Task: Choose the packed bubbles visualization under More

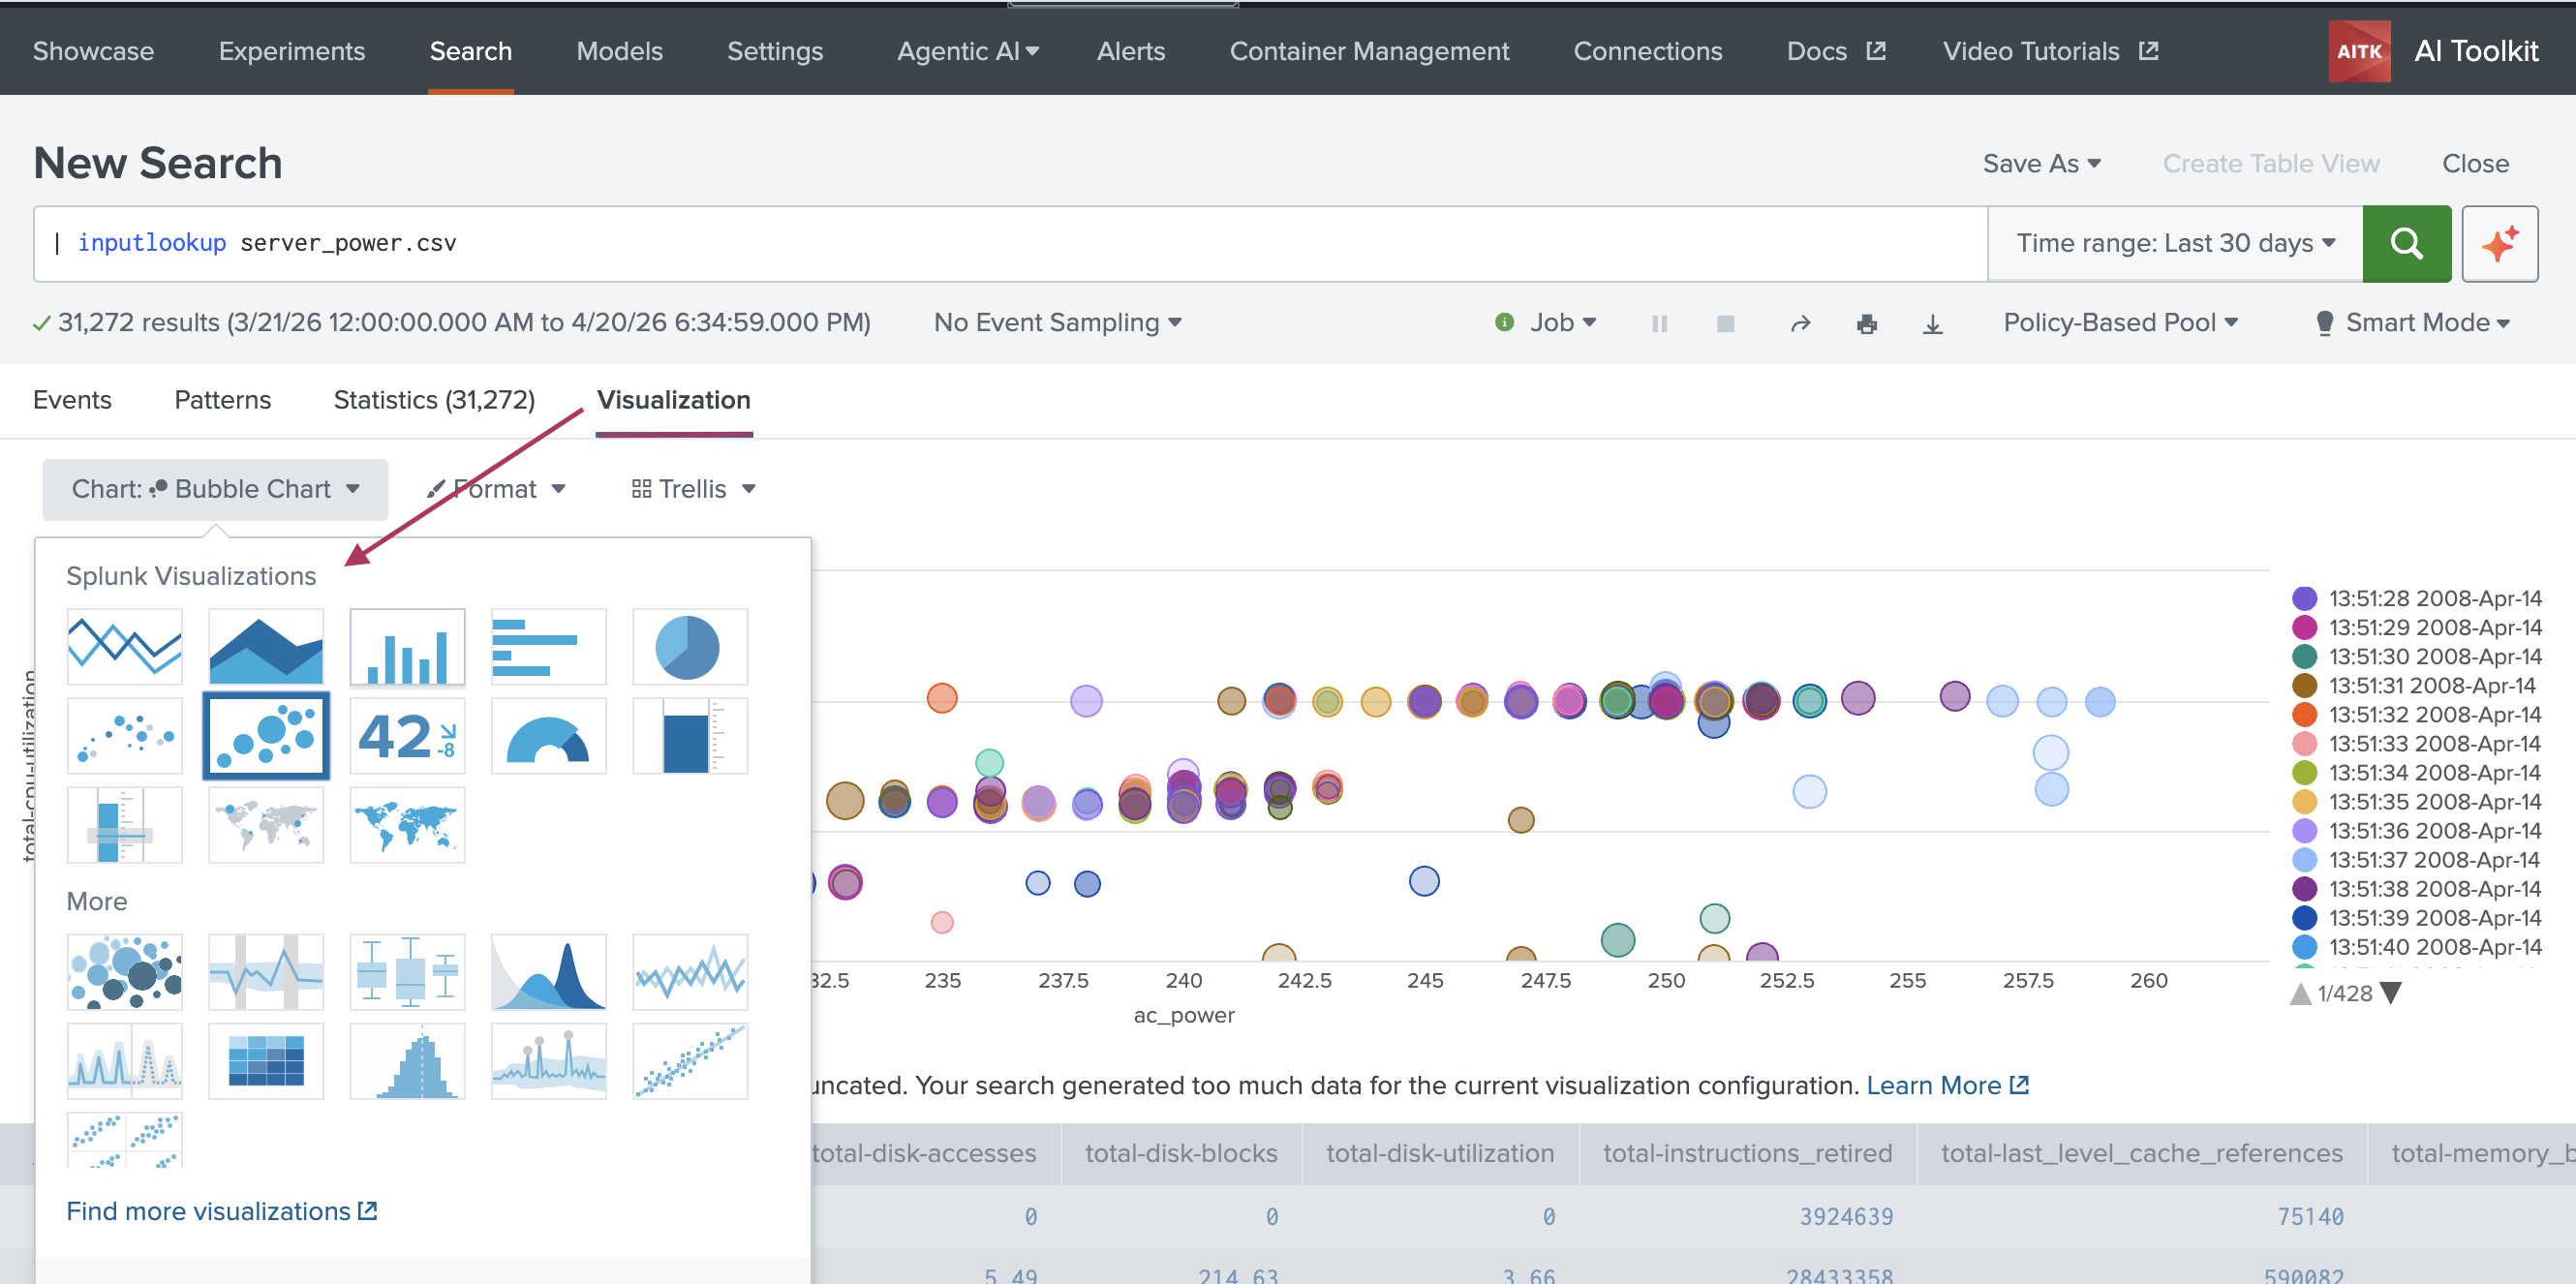Action: 125,972
